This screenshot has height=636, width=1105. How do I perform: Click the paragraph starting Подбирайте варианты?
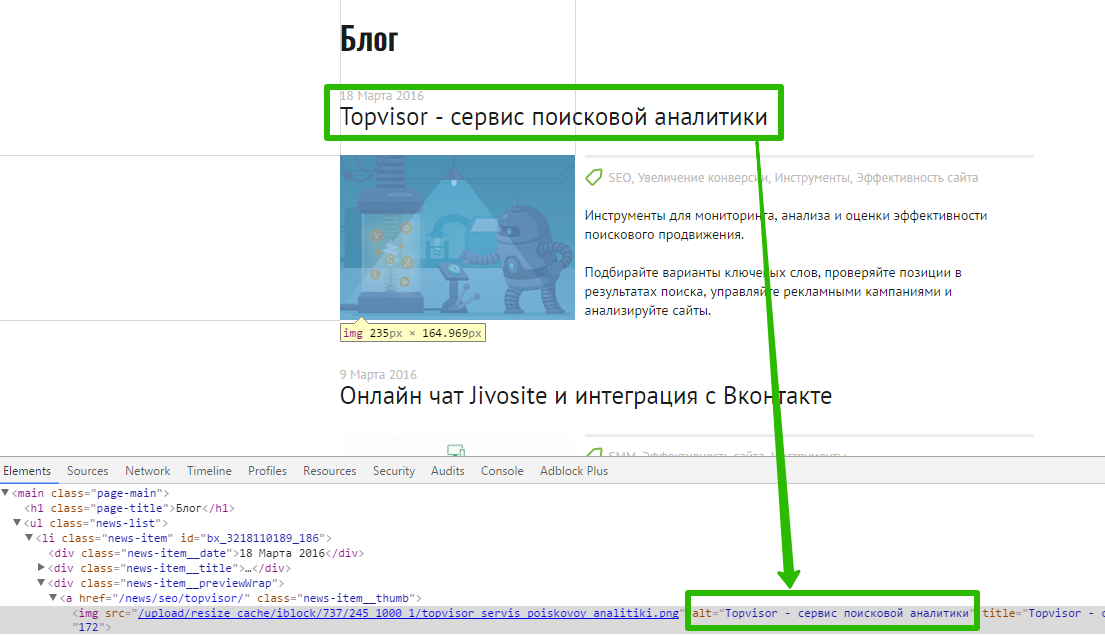(773, 291)
